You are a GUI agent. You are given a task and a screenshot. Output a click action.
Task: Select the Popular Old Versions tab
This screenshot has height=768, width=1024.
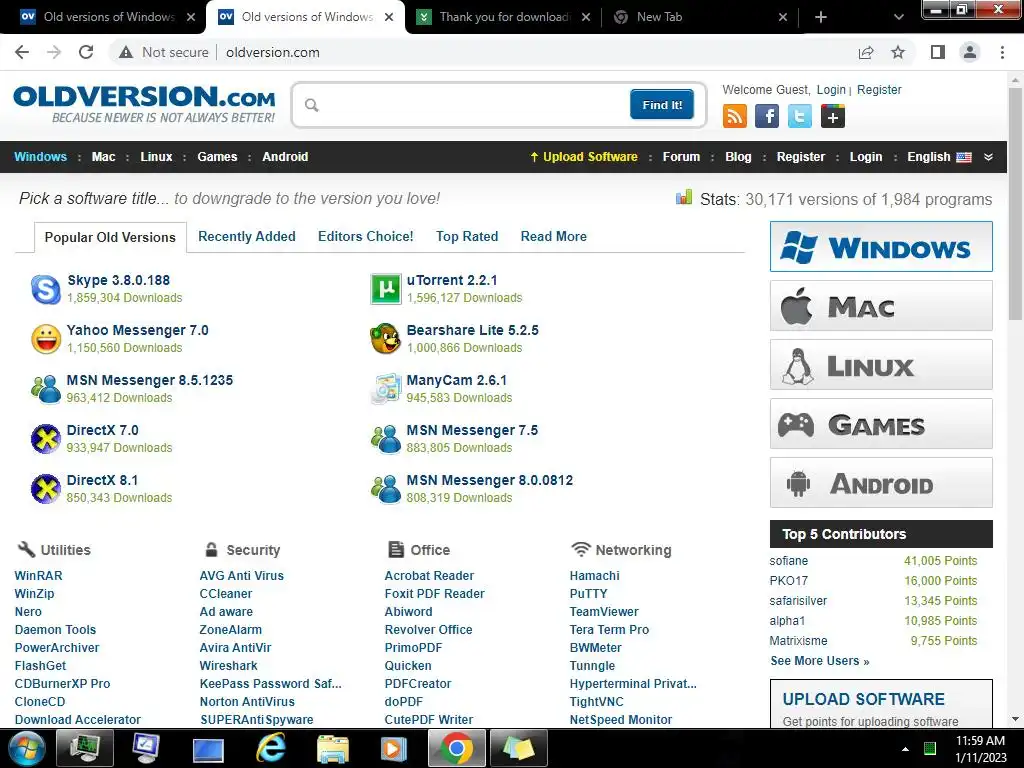(110, 237)
